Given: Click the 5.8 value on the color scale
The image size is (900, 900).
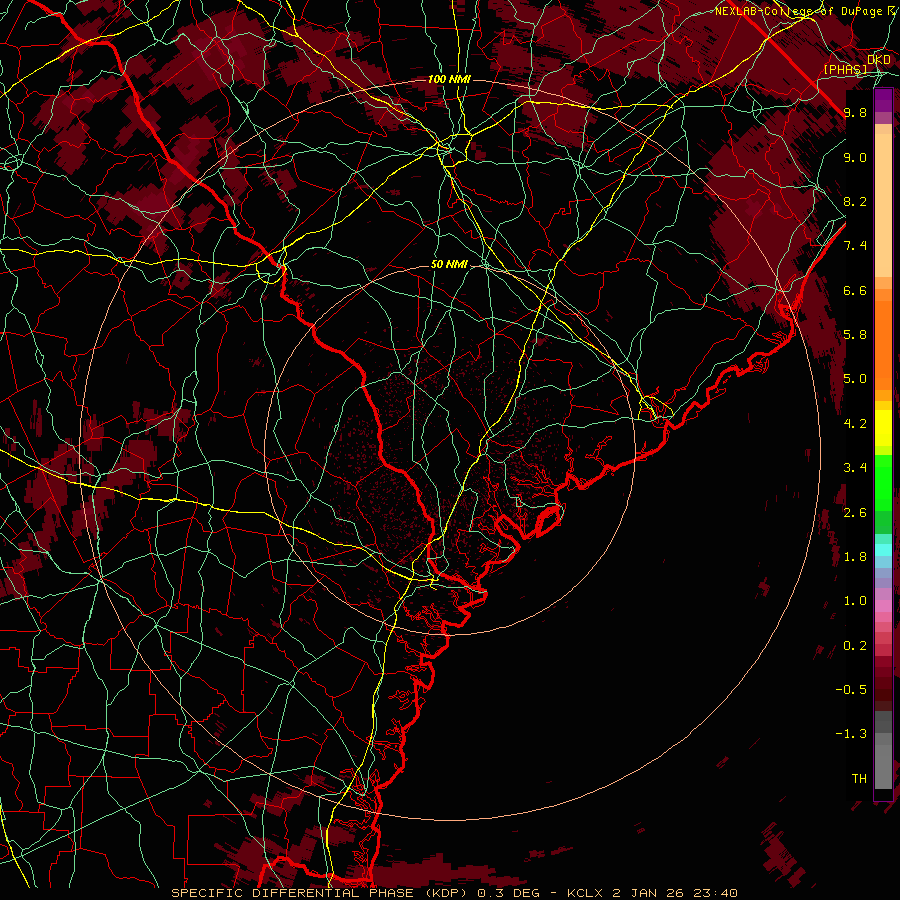Looking at the screenshot, I should pyautogui.click(x=855, y=335).
